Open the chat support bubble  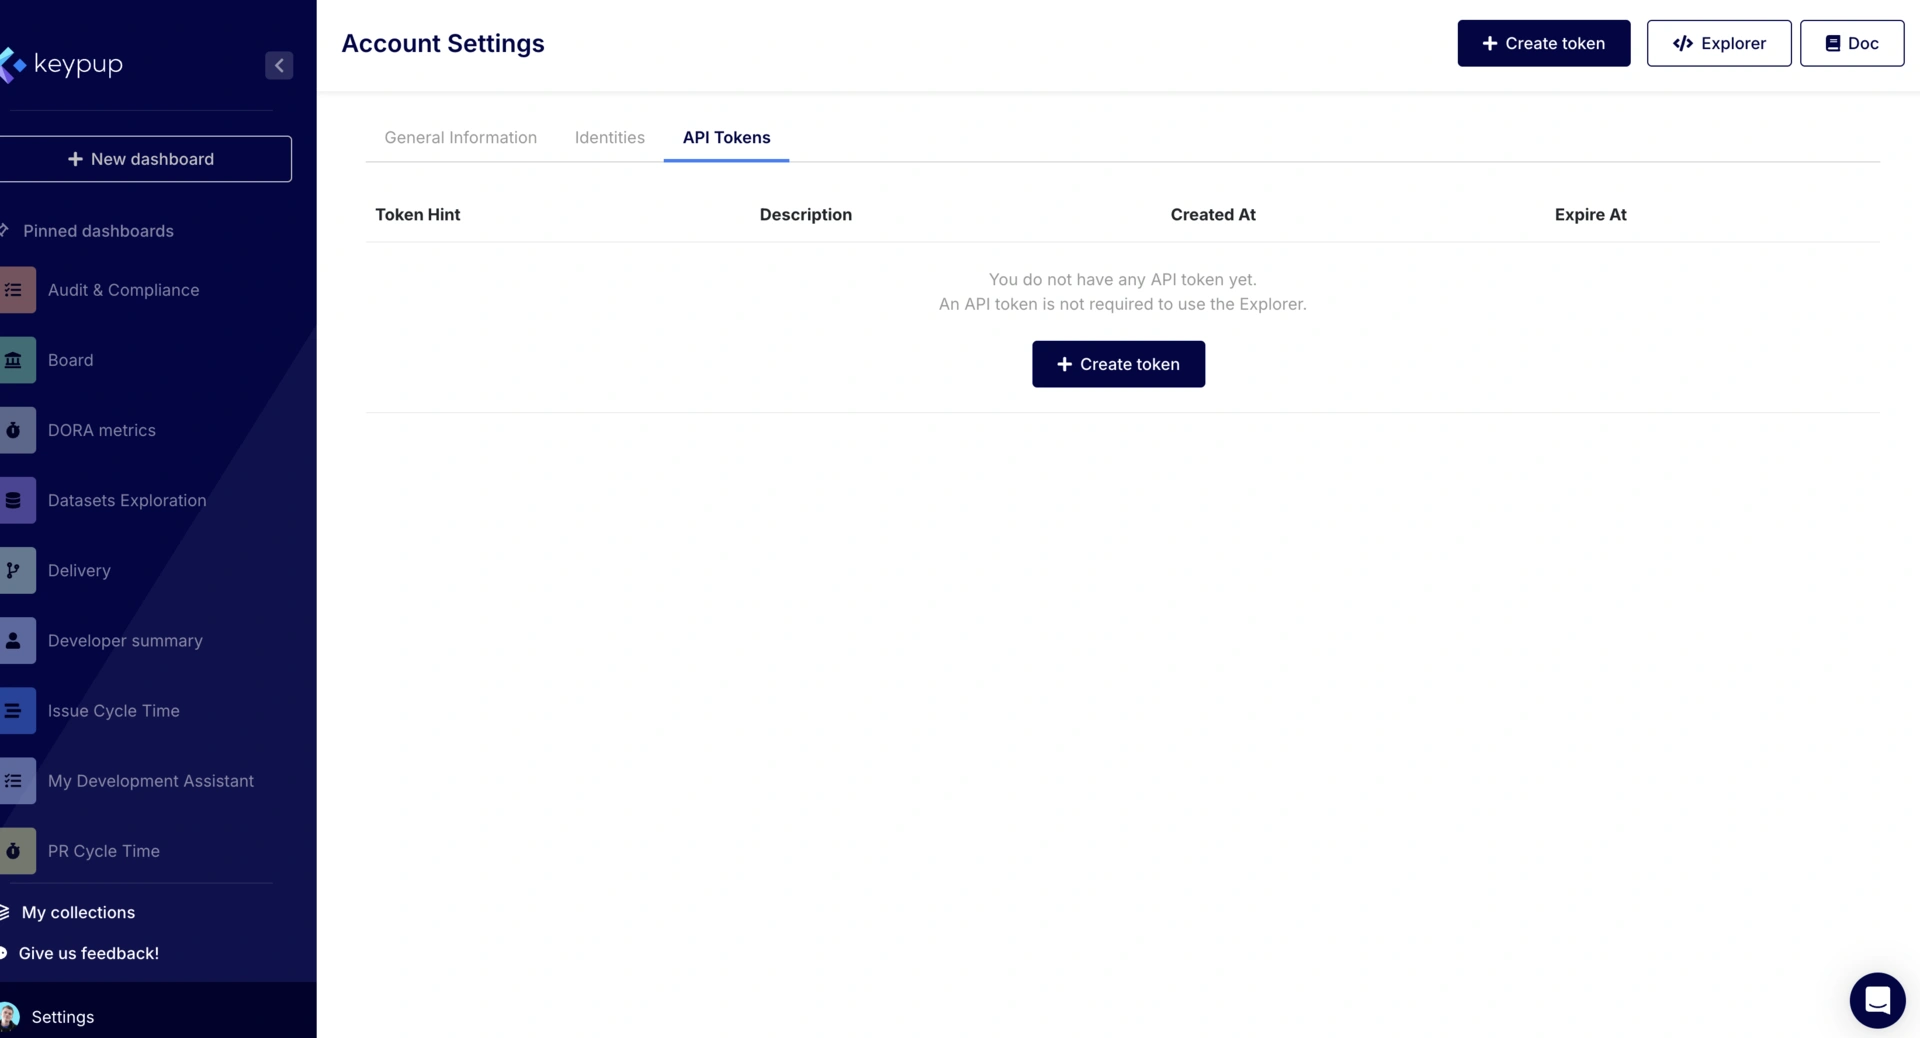[x=1877, y=1000]
